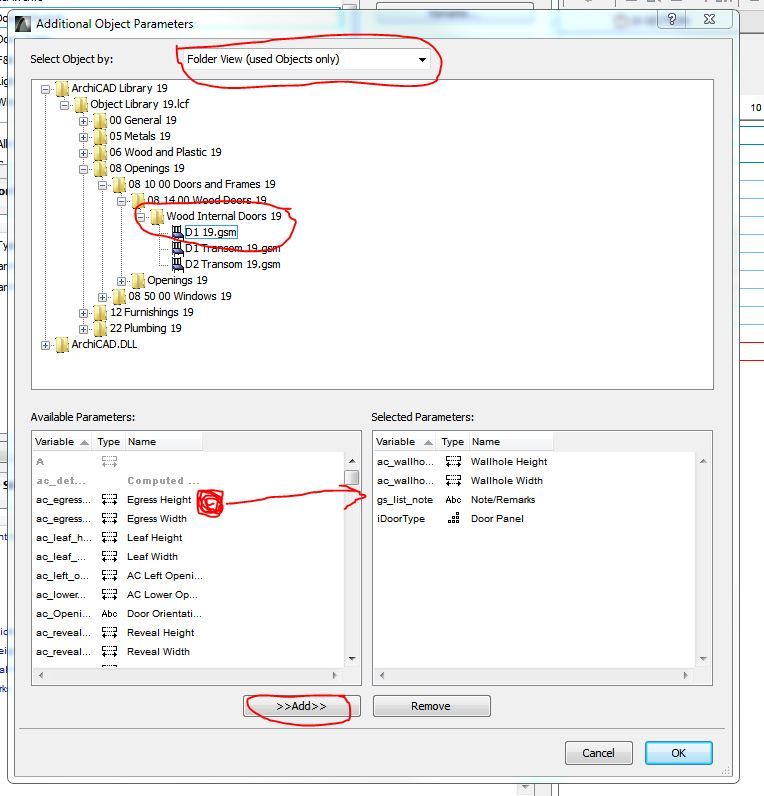The width and height of the screenshot is (764, 796).
Task: Close the Additional Object Parameters dialog
Action: pos(709,19)
